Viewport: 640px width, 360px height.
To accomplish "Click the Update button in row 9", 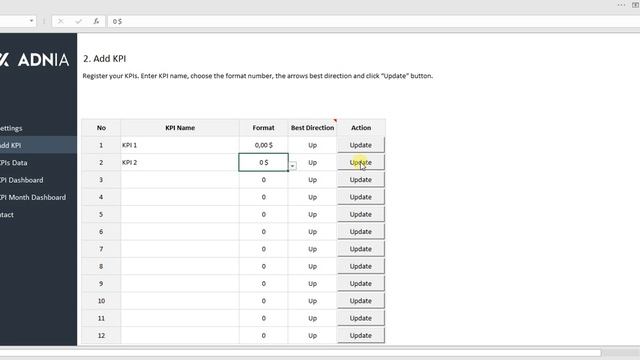I will (x=361, y=284).
